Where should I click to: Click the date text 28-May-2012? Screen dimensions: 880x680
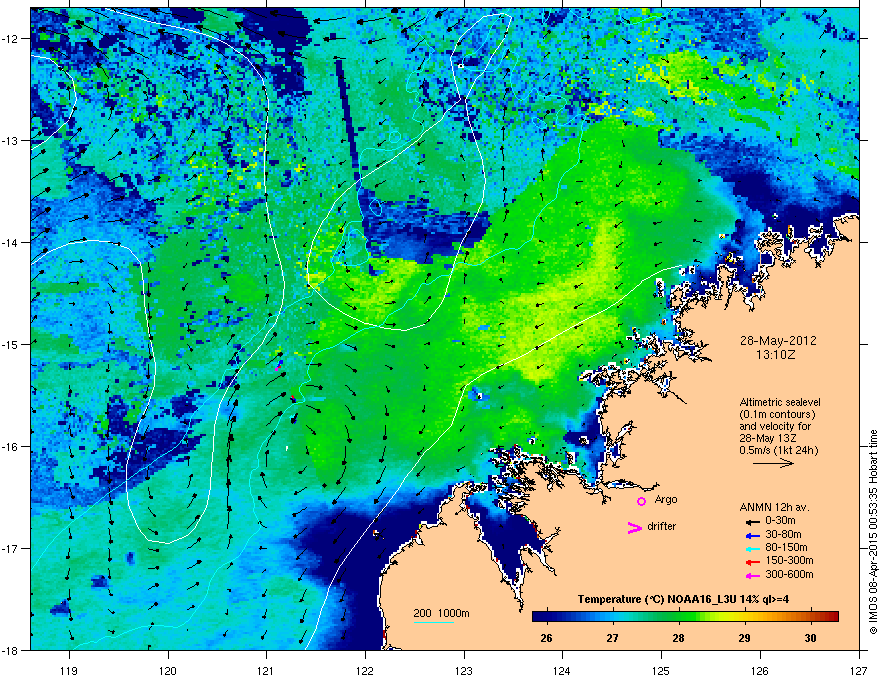778,341
